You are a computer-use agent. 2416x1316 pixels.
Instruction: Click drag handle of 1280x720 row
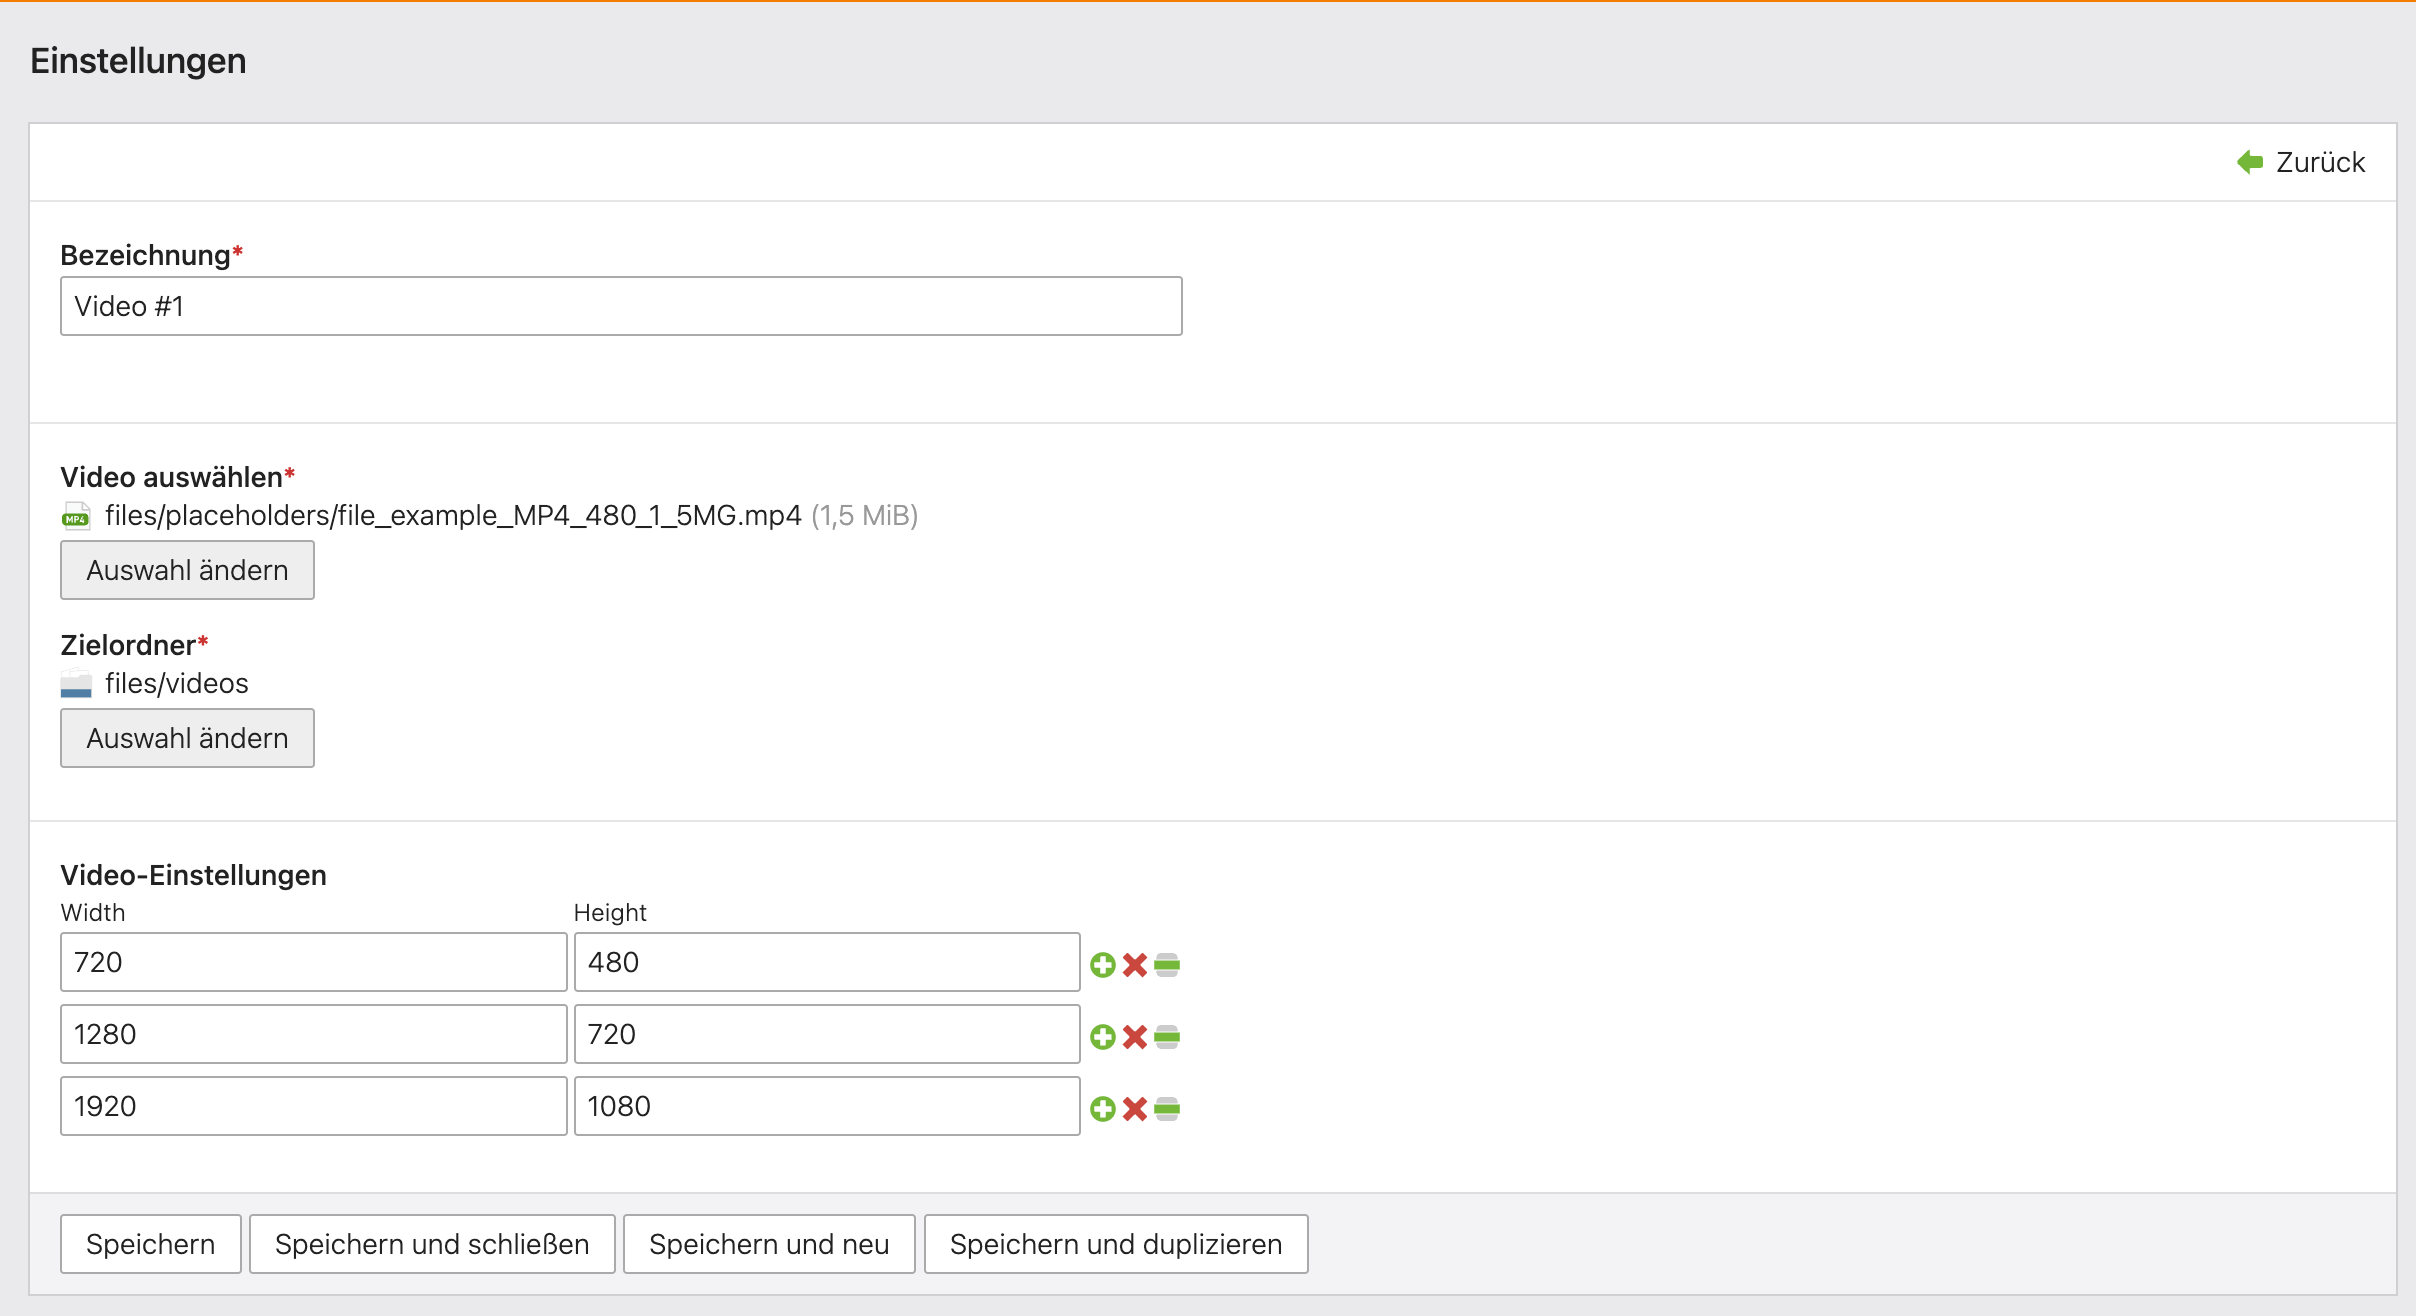point(1167,1037)
